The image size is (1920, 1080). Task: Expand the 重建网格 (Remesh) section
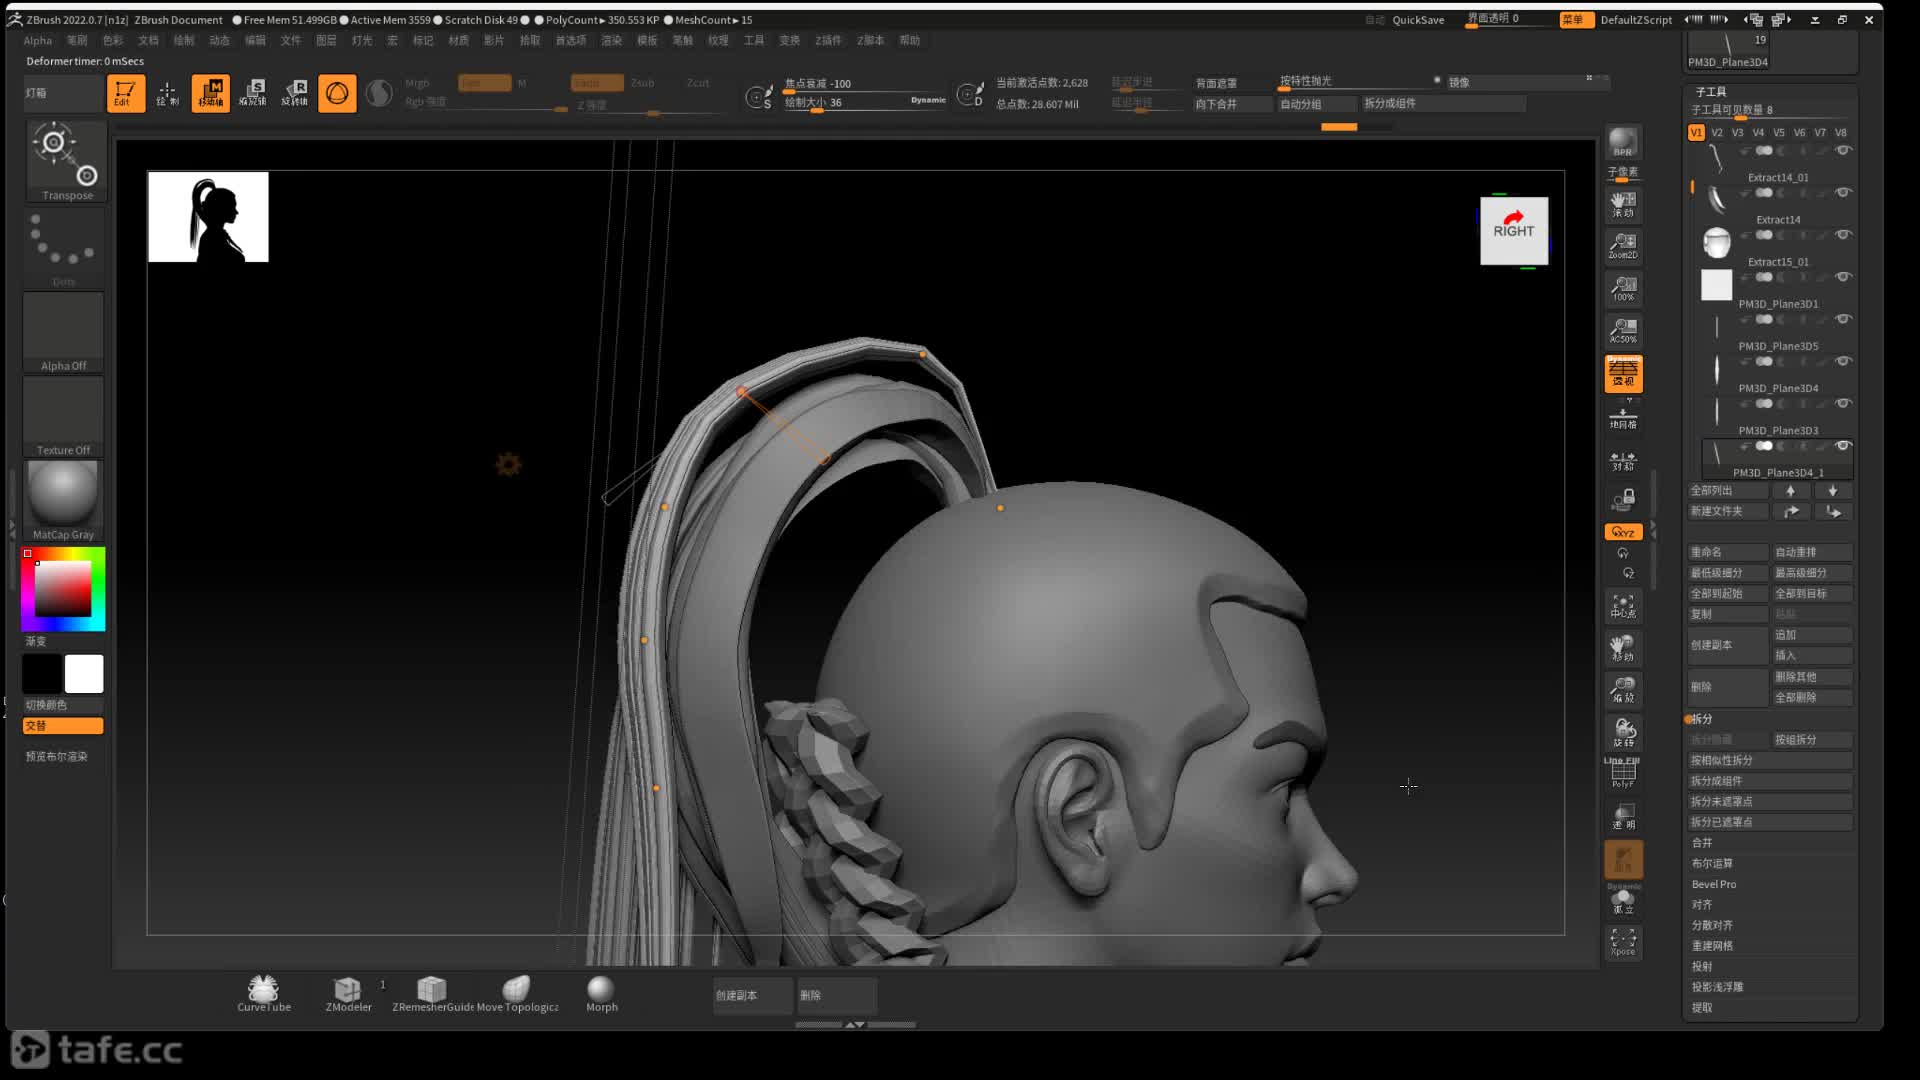coord(1712,946)
